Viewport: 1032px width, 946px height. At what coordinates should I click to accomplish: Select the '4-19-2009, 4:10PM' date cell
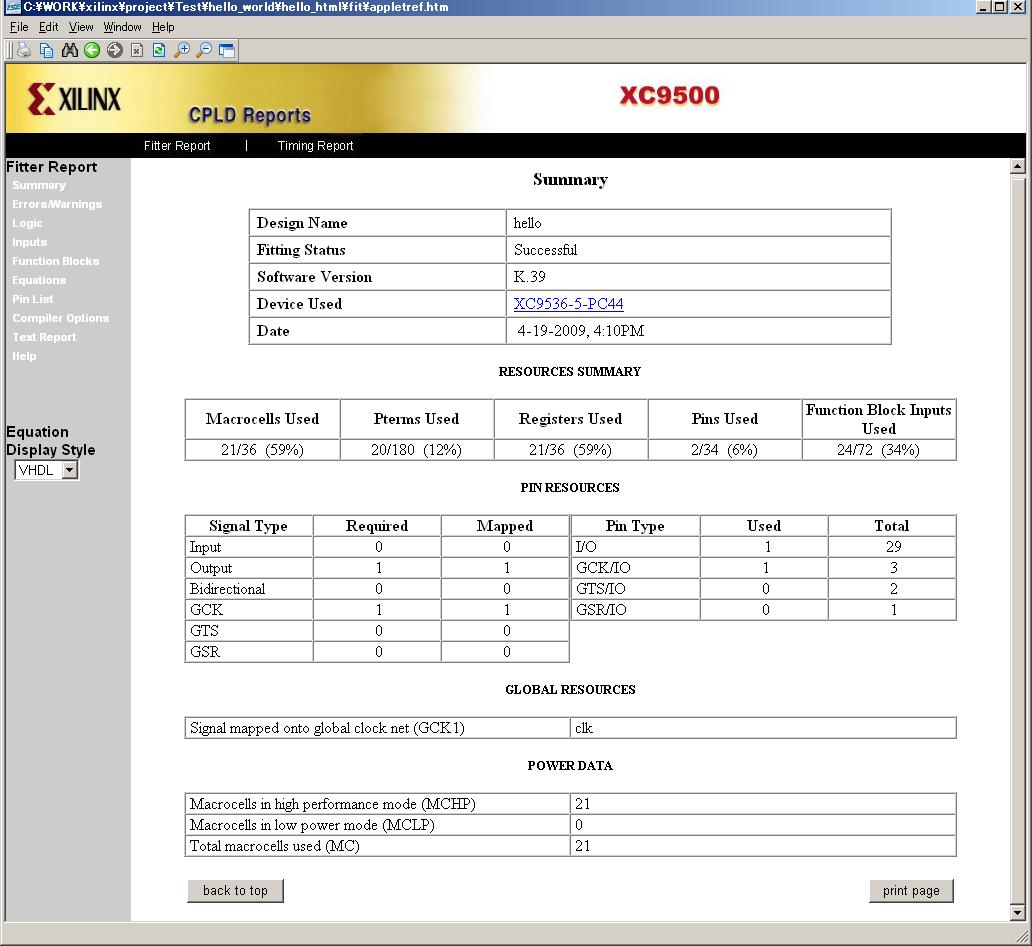(x=698, y=330)
